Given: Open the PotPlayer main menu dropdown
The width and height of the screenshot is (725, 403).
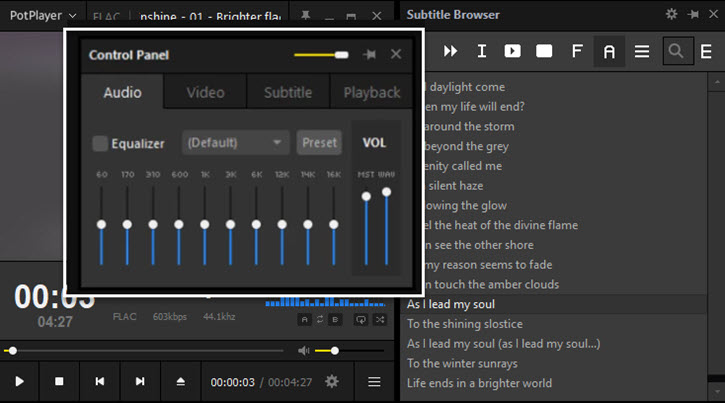Looking at the screenshot, I should (x=44, y=15).
